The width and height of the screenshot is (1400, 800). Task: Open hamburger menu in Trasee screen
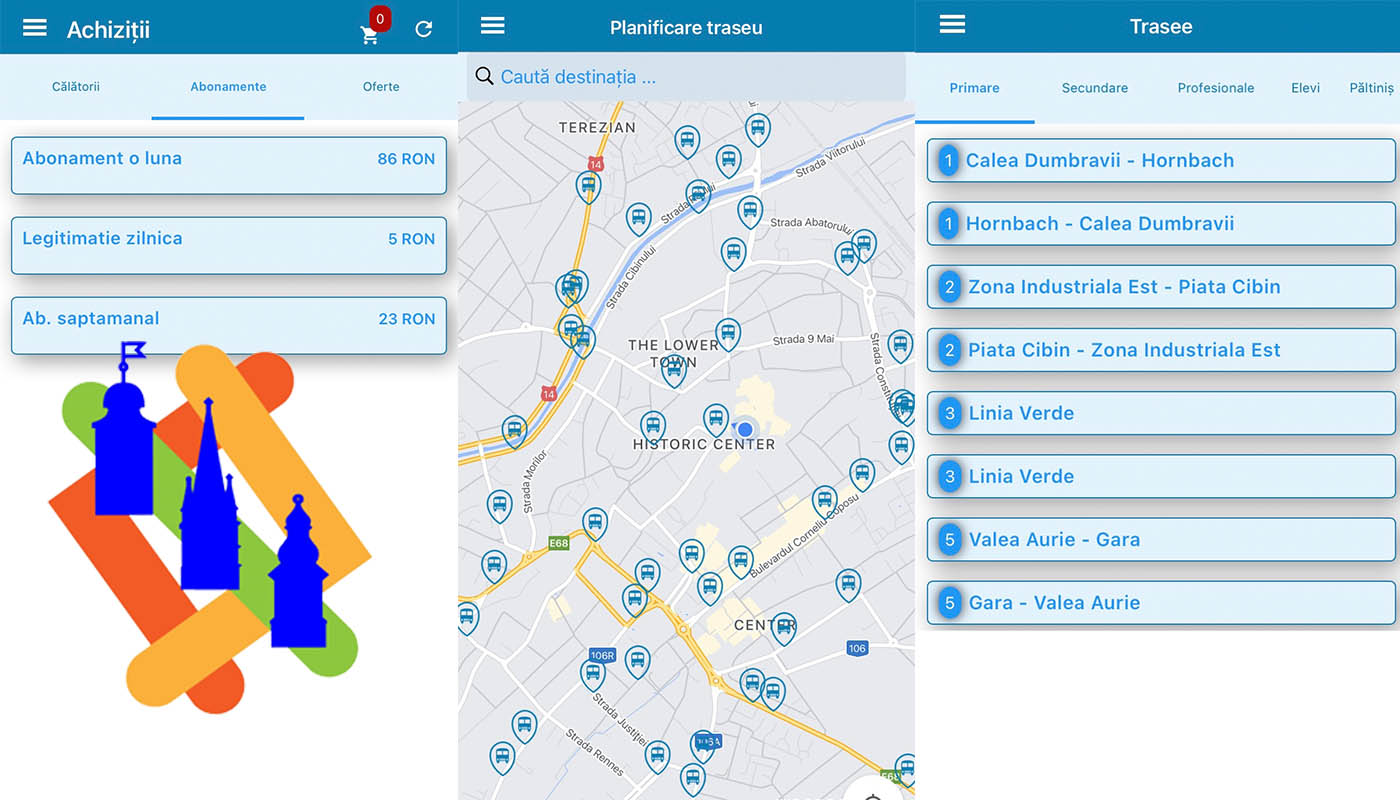point(952,25)
